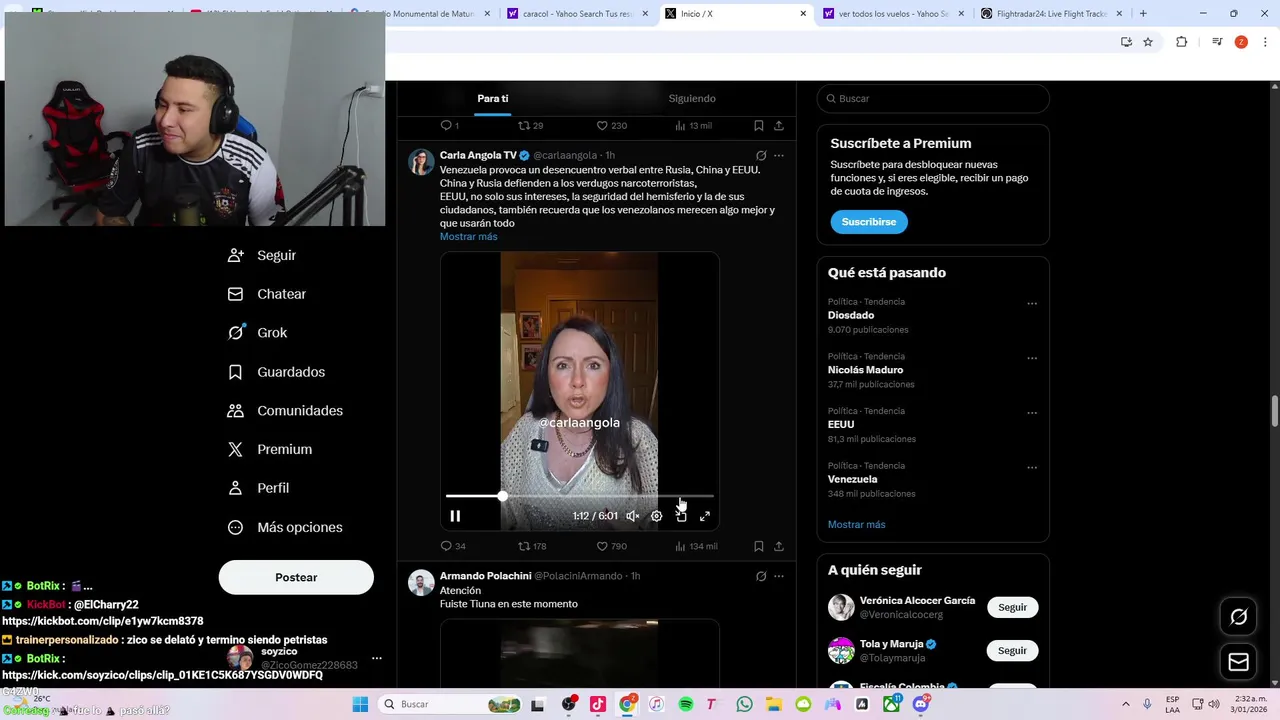Expand post text with Mostrar más

[x=468, y=237]
